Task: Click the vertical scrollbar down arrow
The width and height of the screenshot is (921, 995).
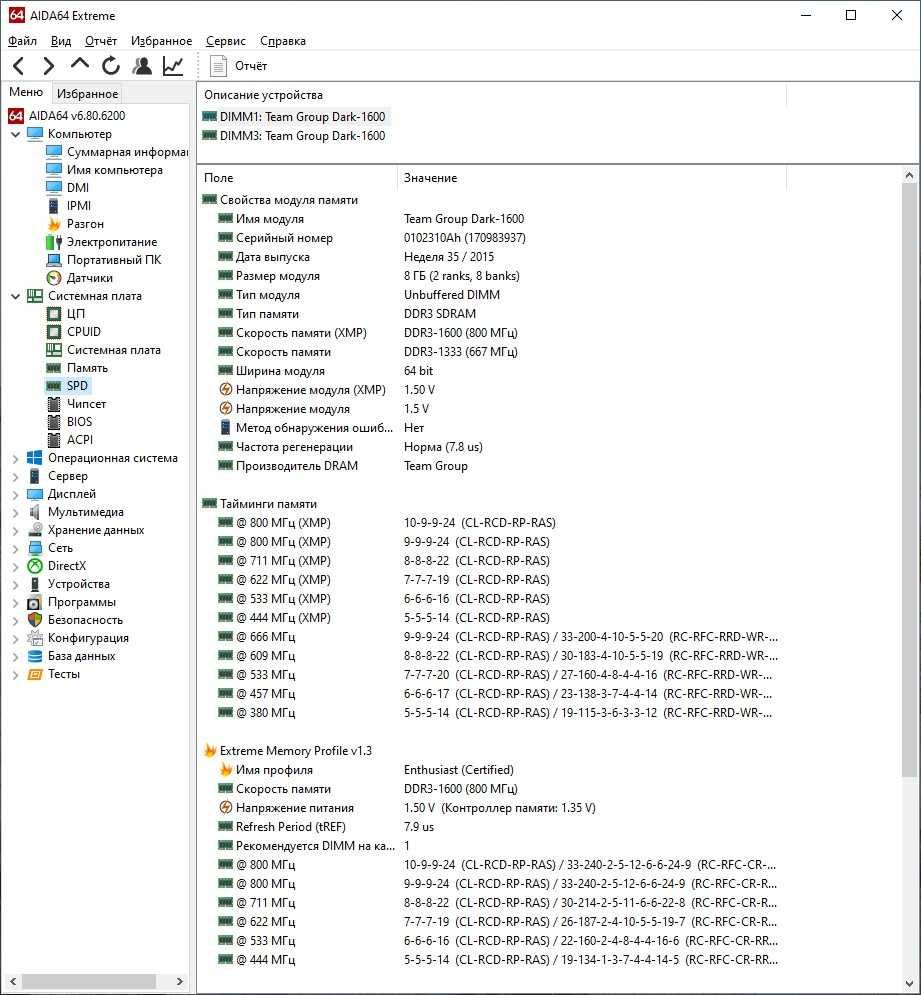Action: click(910, 984)
